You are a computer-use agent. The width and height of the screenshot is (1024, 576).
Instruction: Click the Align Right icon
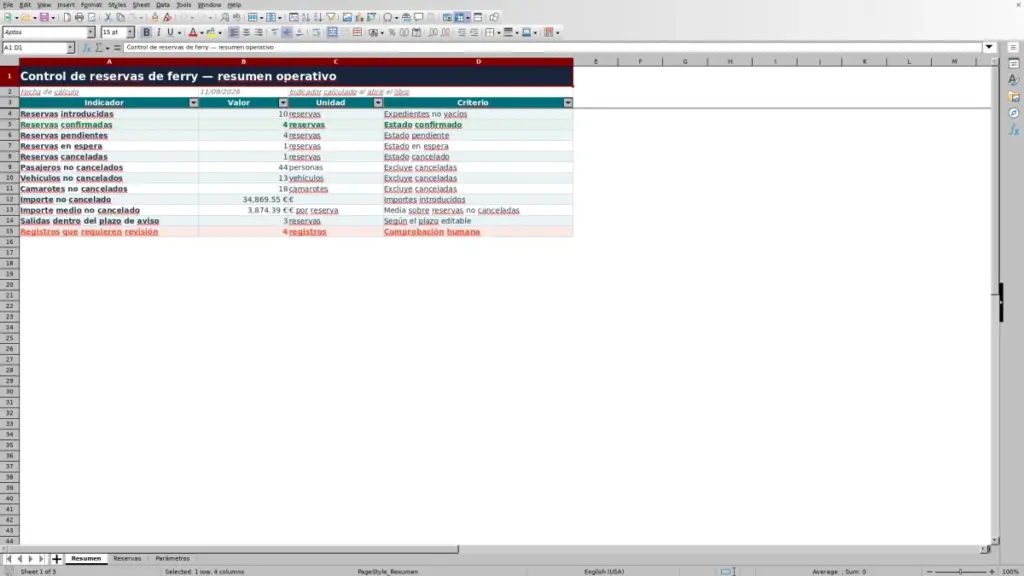coord(259,33)
